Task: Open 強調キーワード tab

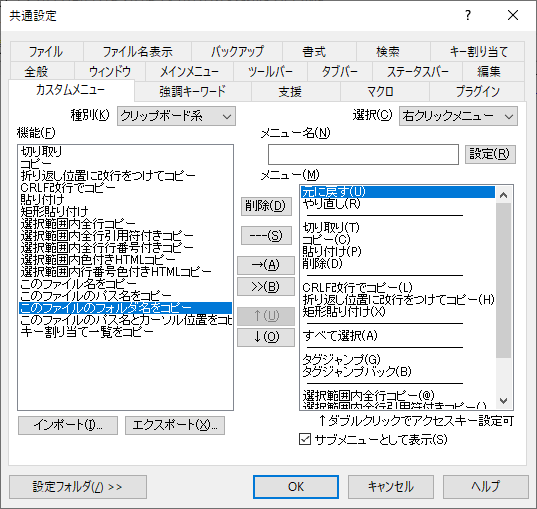Action: 193,91
